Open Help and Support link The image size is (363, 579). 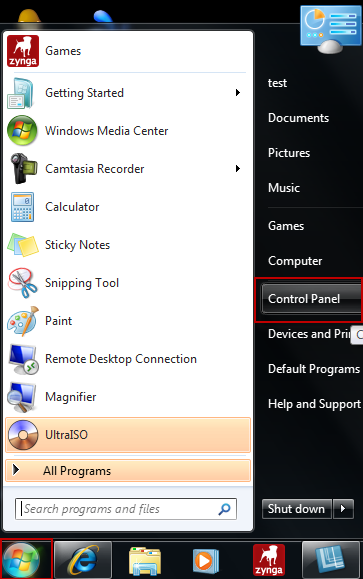[x=314, y=404]
